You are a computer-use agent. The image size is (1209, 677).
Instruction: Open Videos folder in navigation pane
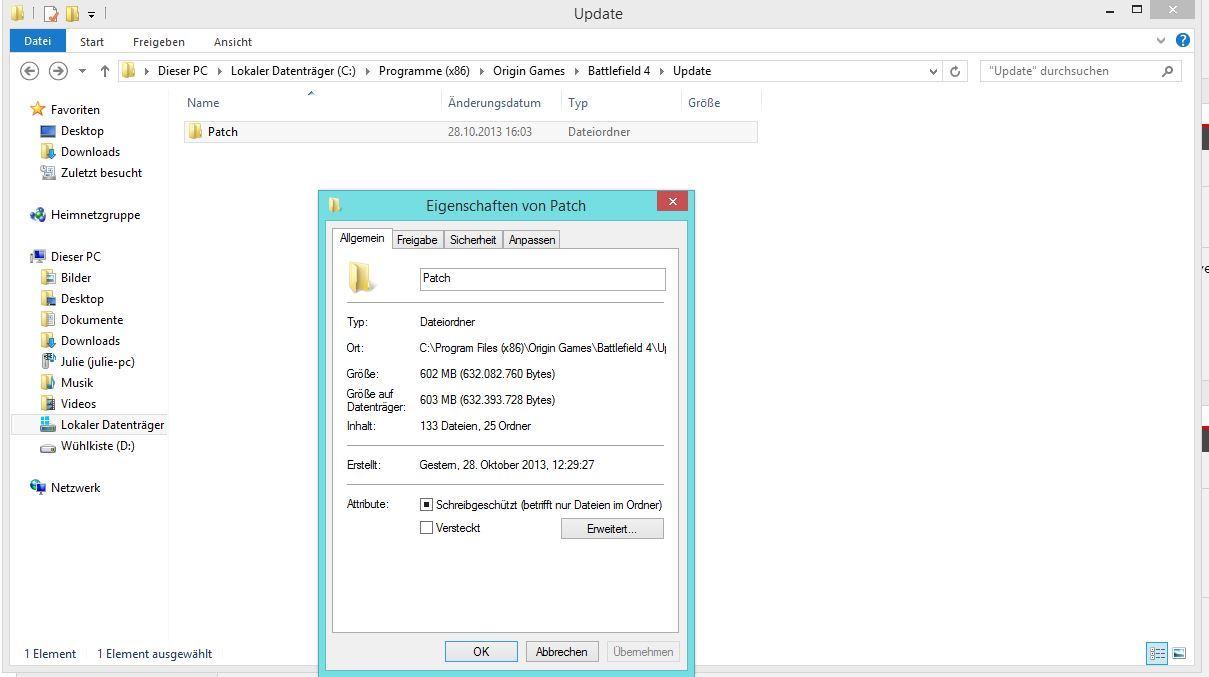(78, 404)
